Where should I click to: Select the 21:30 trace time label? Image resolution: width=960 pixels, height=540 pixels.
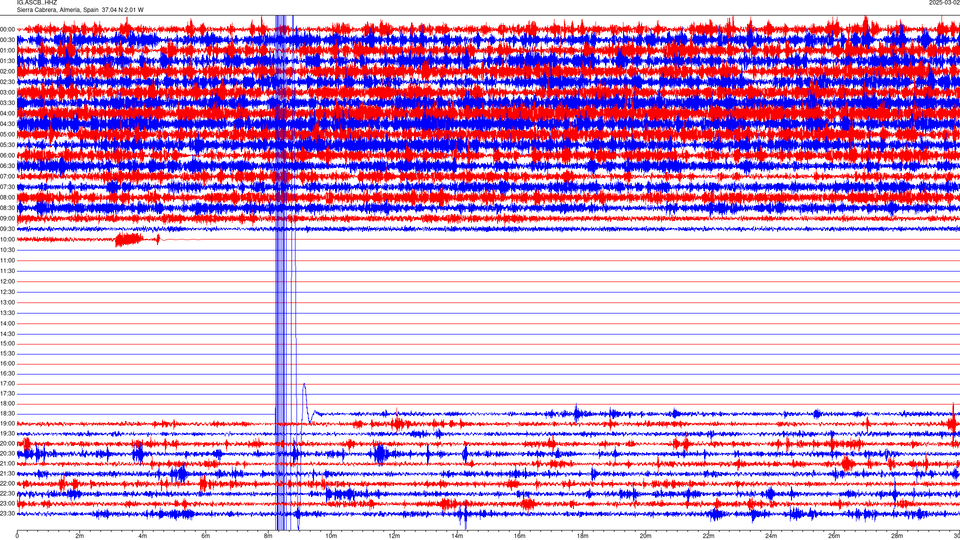(x=7, y=474)
